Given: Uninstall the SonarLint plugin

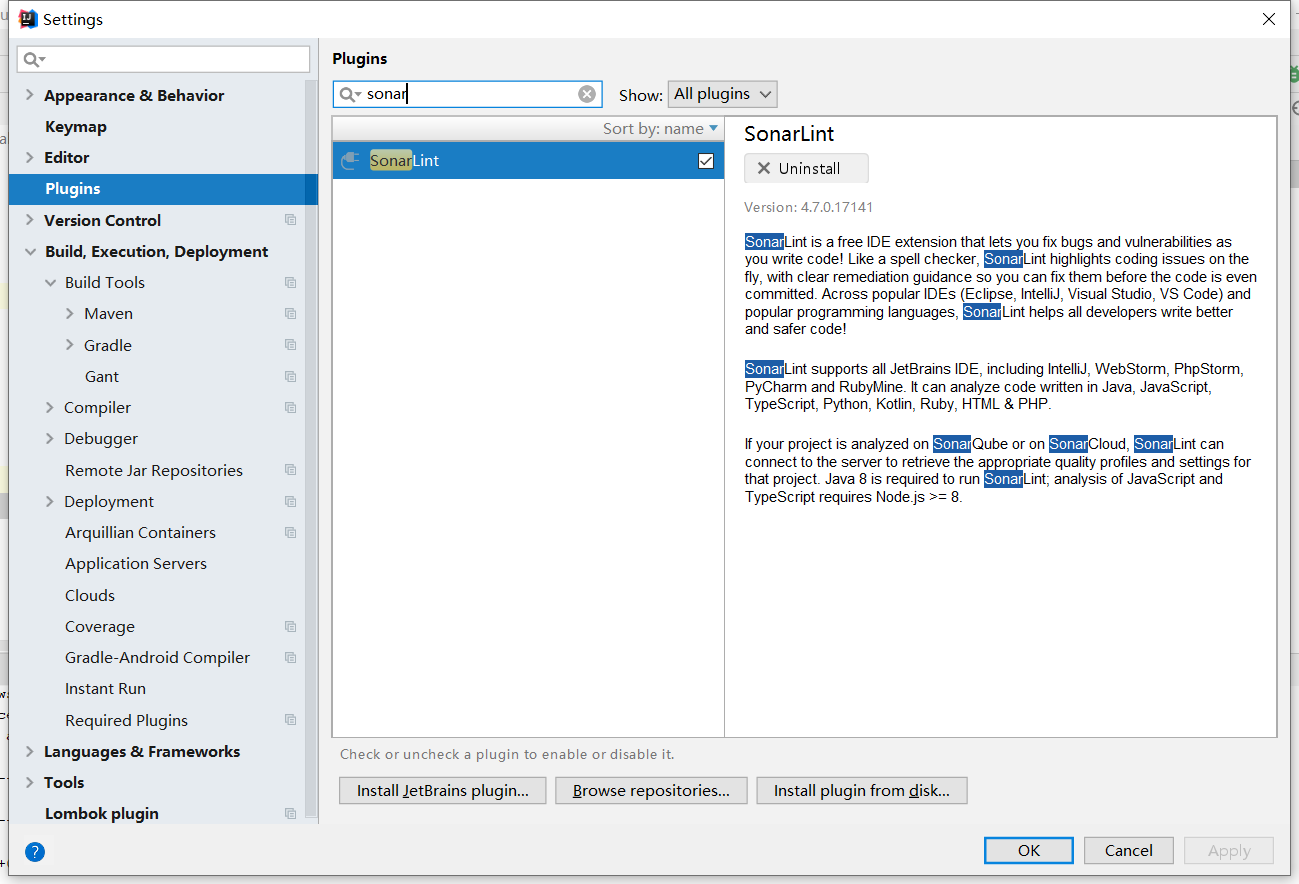Looking at the screenshot, I should [x=806, y=168].
